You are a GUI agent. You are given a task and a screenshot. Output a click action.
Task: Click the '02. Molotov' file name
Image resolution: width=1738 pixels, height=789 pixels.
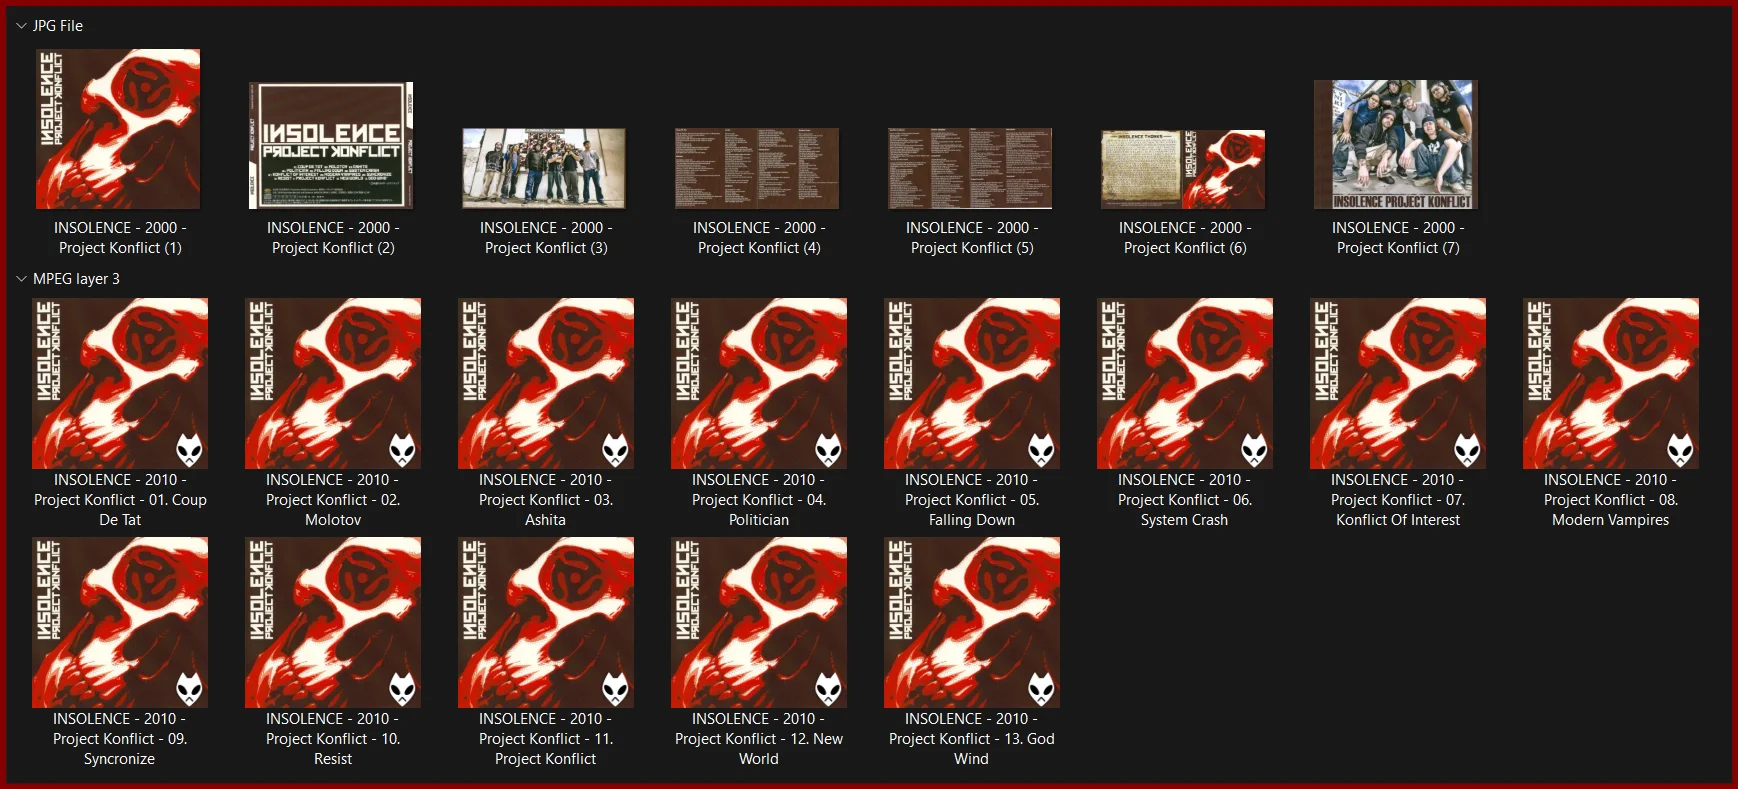point(333,500)
